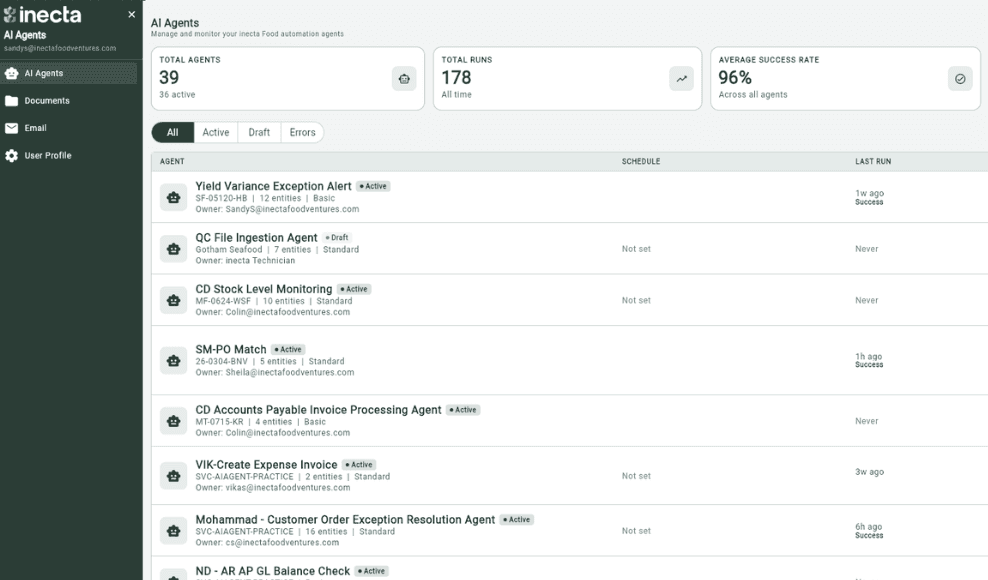This screenshot has height=580, width=988.
Task: Click the robot icon in Total Agents card
Action: point(404,79)
